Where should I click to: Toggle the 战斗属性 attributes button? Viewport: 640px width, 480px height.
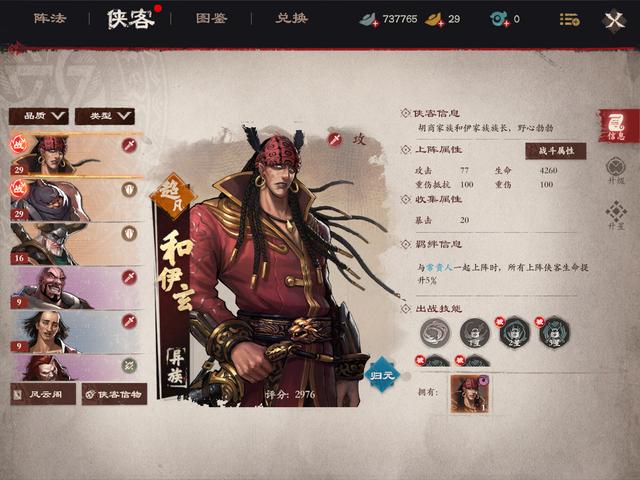(x=556, y=151)
